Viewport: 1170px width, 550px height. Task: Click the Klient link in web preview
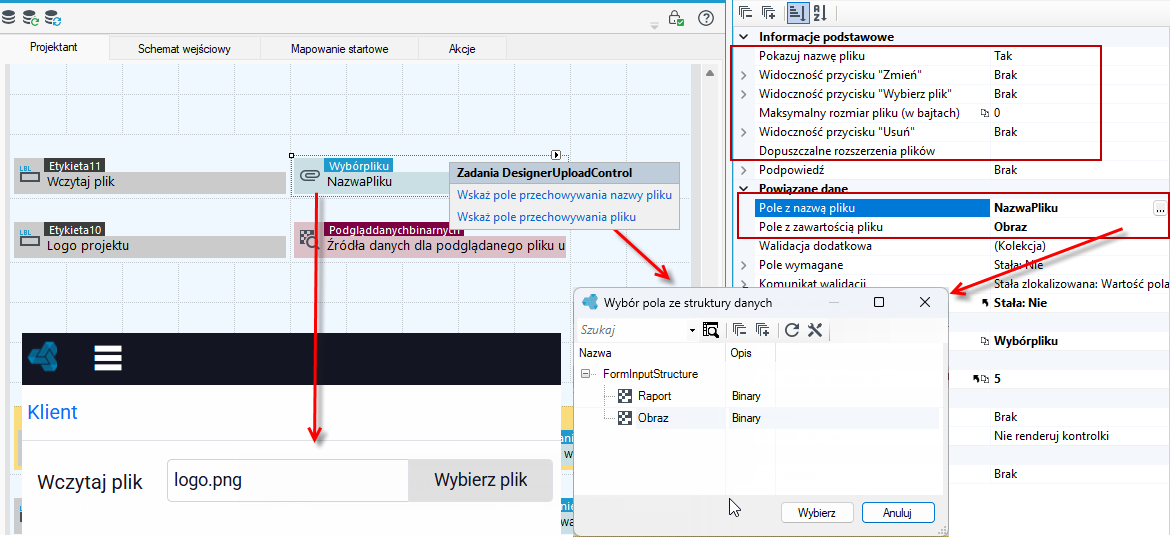[52, 412]
